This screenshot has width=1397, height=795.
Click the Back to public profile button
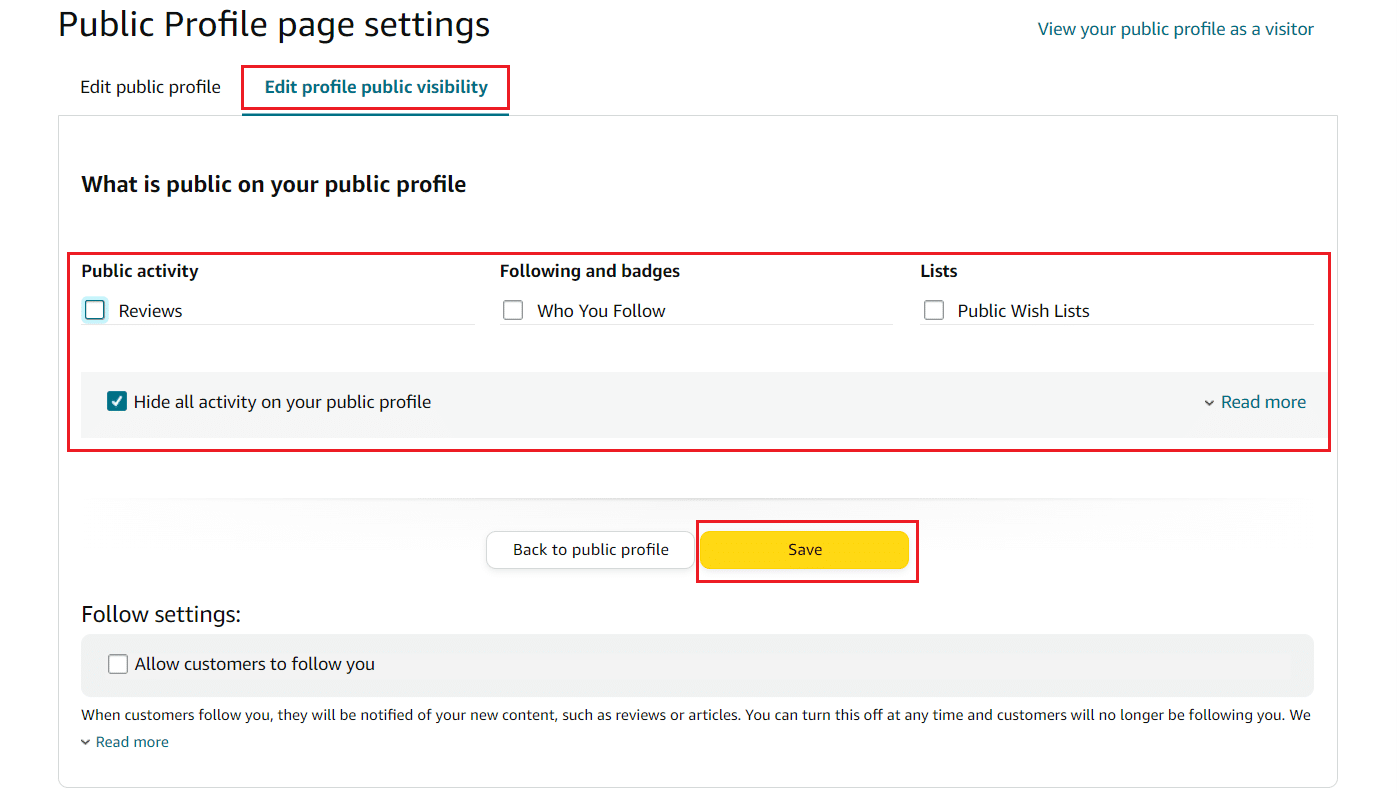click(591, 550)
